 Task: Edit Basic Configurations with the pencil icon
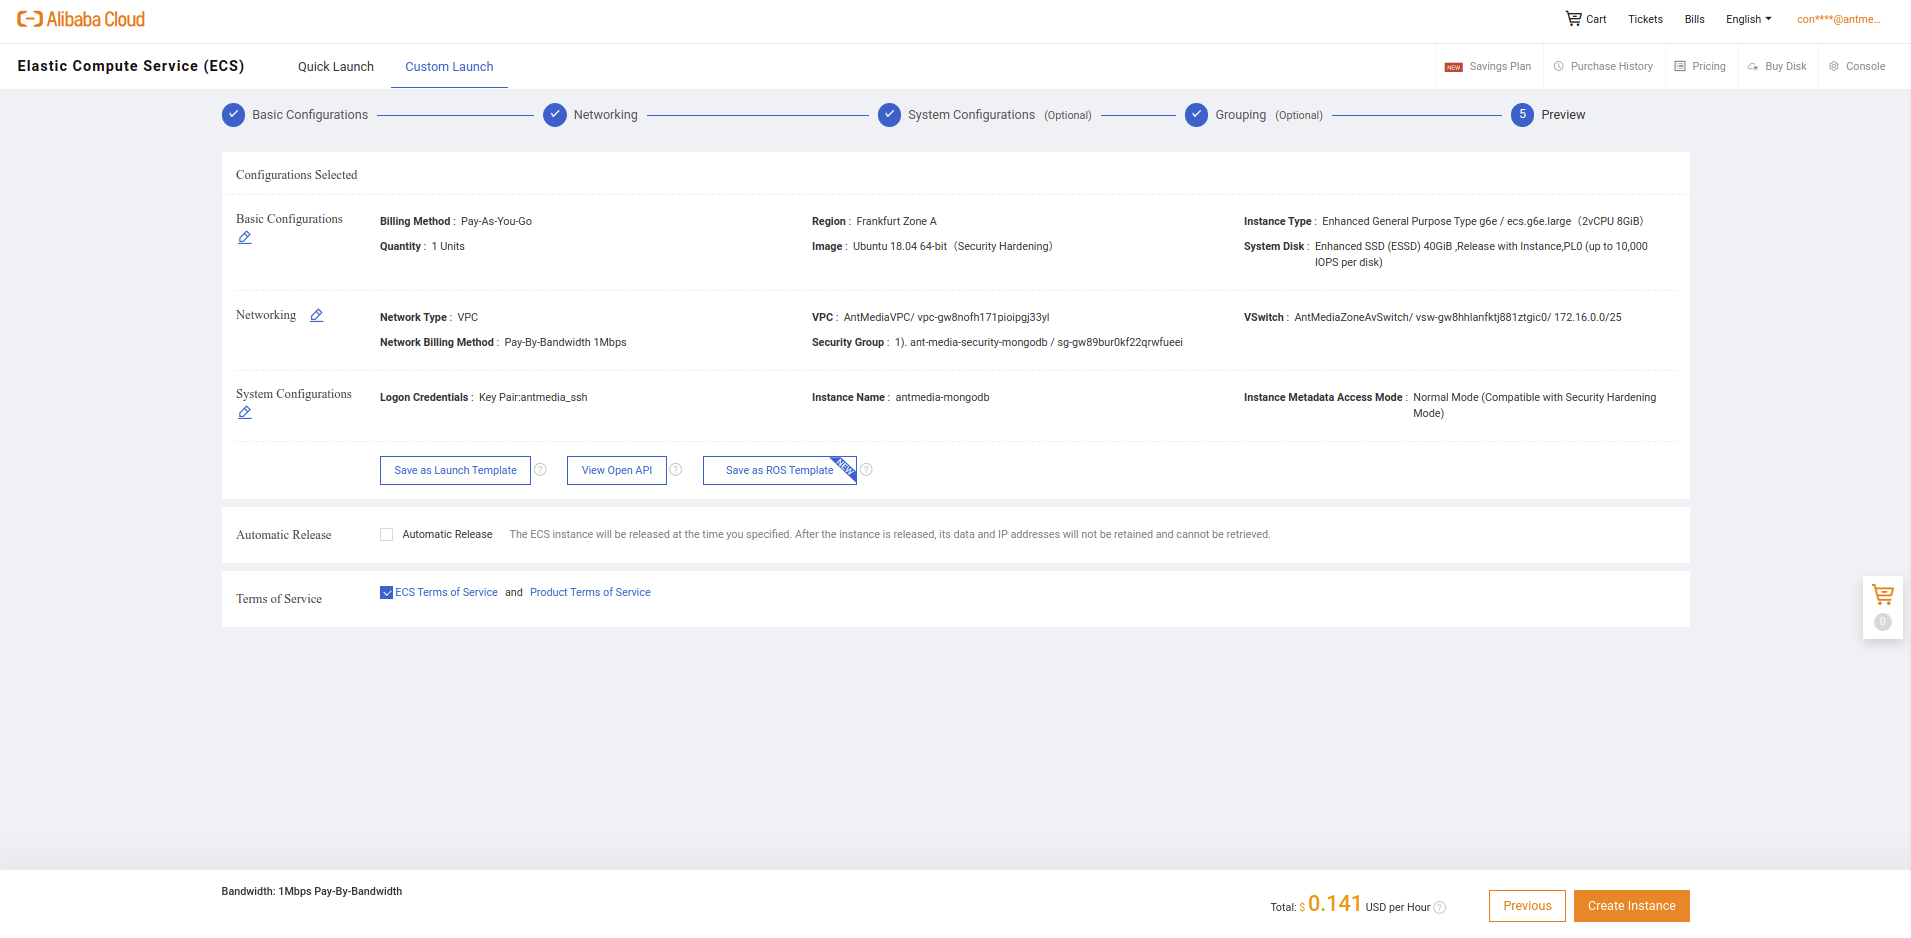[245, 237]
